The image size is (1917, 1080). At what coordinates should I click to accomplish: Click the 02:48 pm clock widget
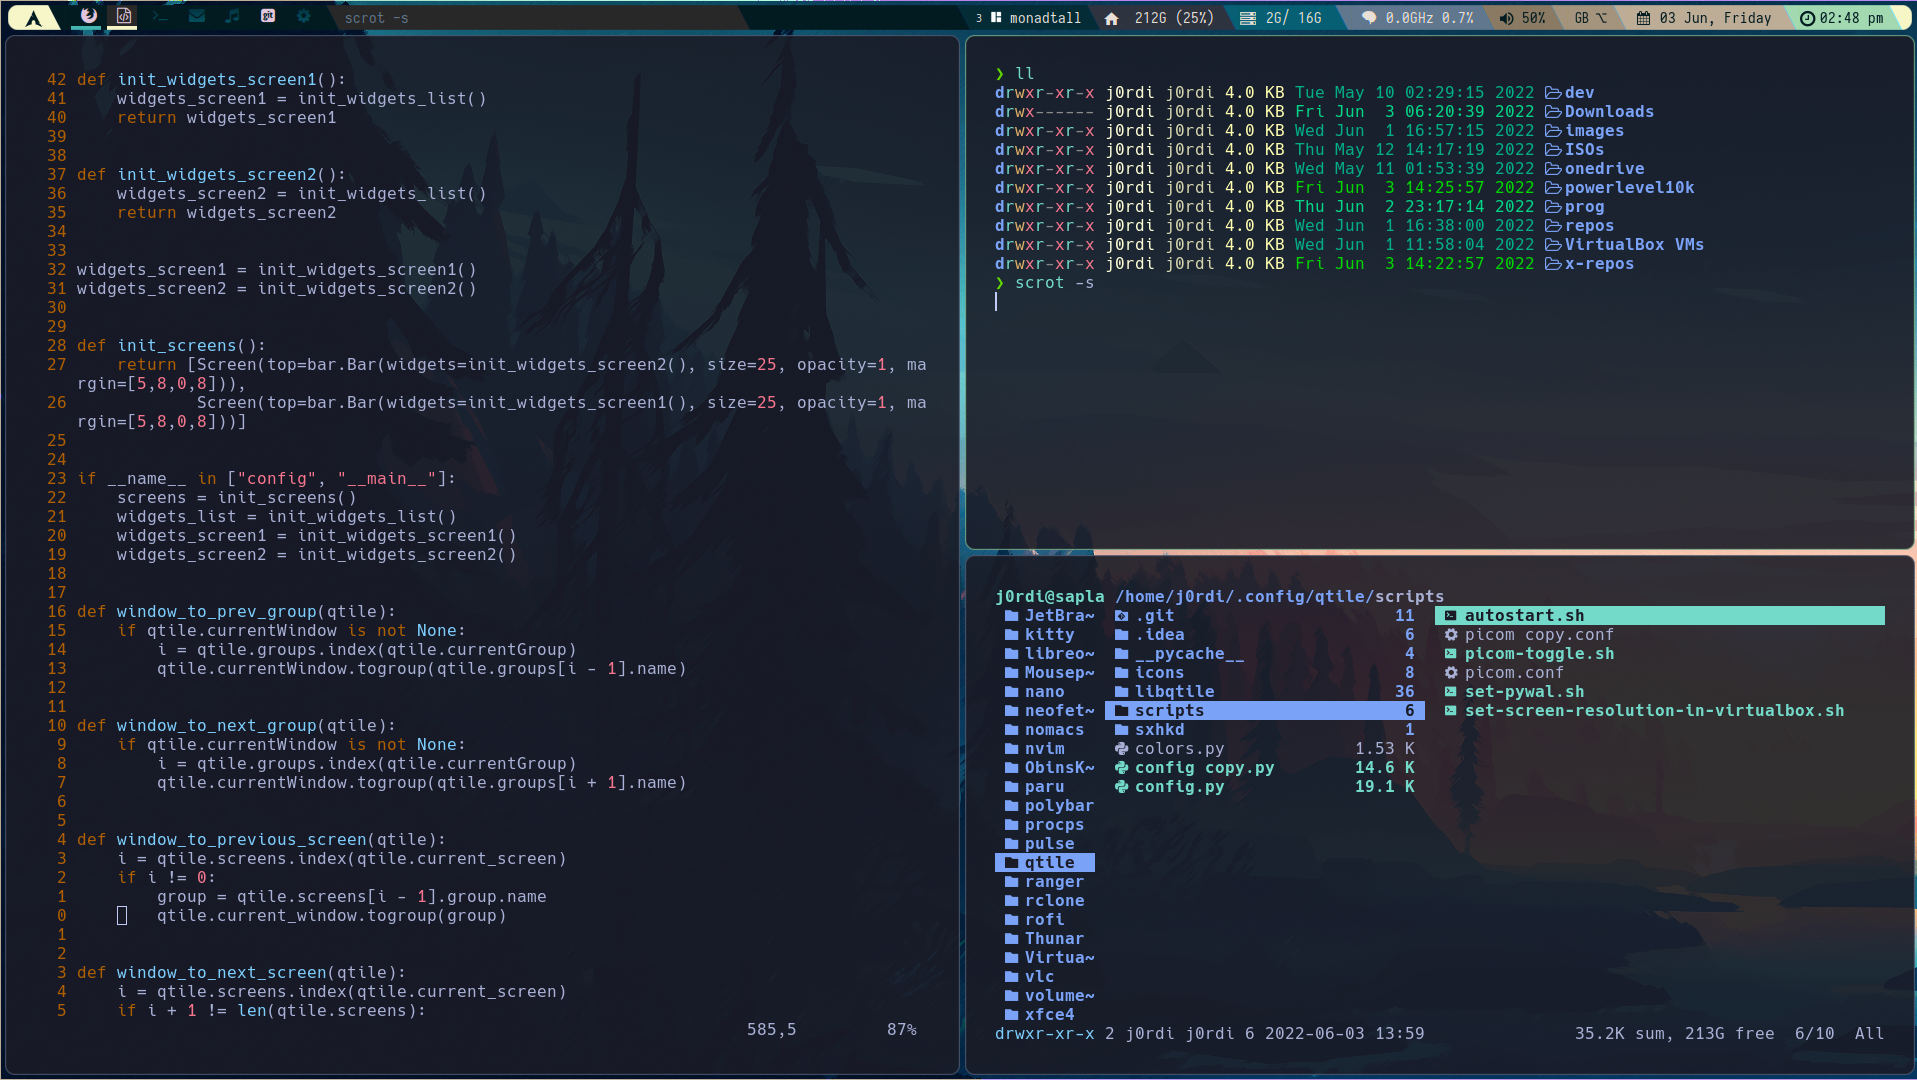[x=1841, y=18]
